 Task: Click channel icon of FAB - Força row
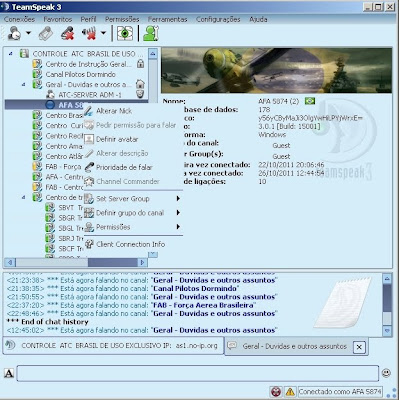click(x=37, y=166)
